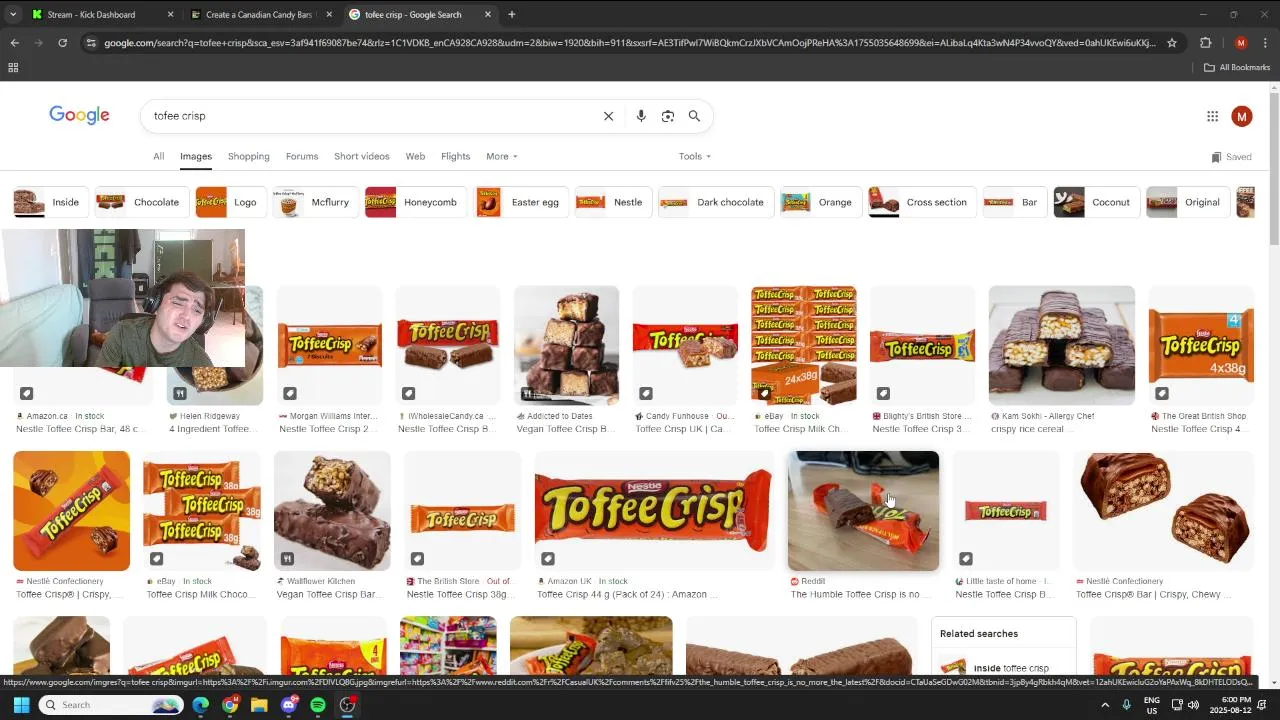Click the taskbar Search box

(x=110, y=705)
